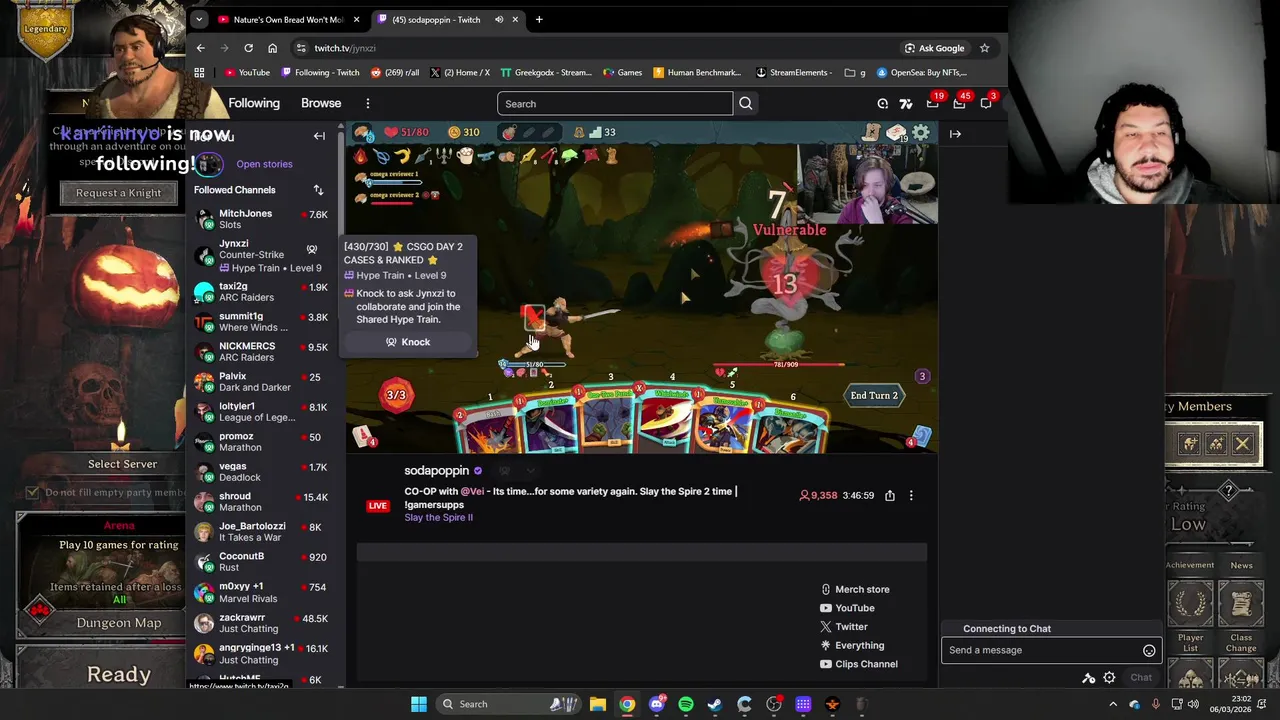
Task: Open NICKMERCS channel in sidebar
Action: coord(262,352)
